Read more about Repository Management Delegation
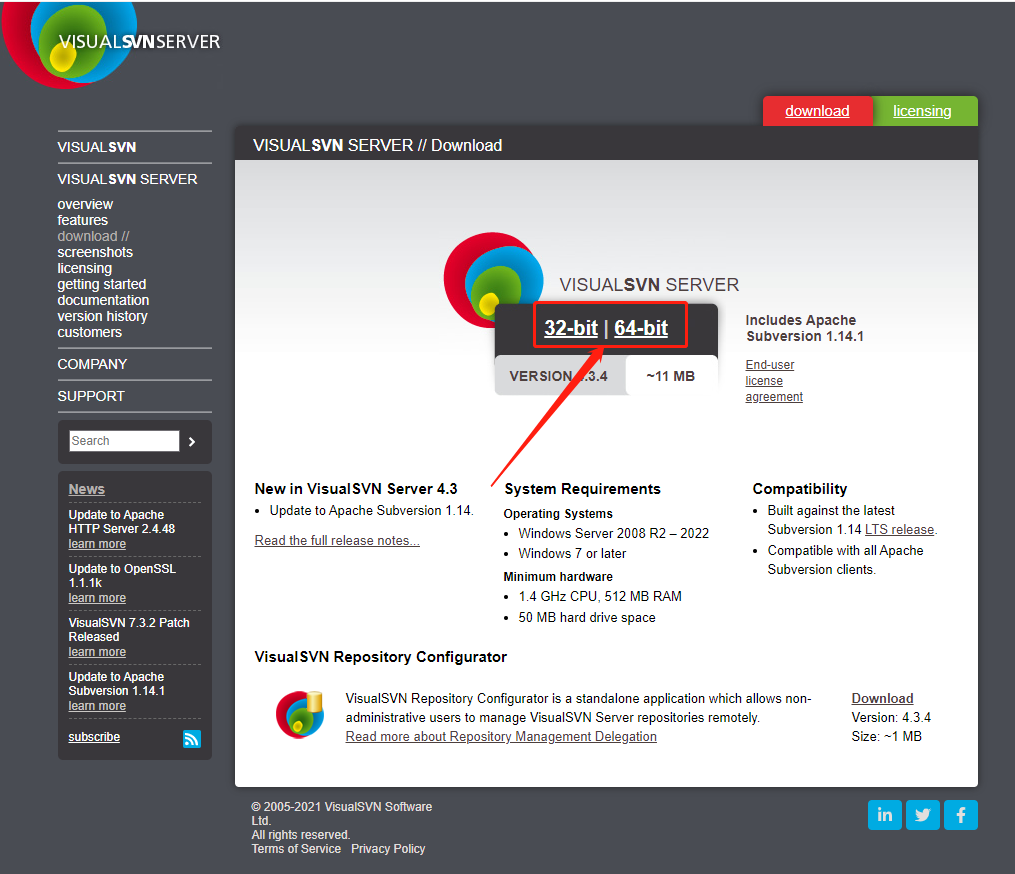The height and width of the screenshot is (874, 1015). (x=501, y=737)
